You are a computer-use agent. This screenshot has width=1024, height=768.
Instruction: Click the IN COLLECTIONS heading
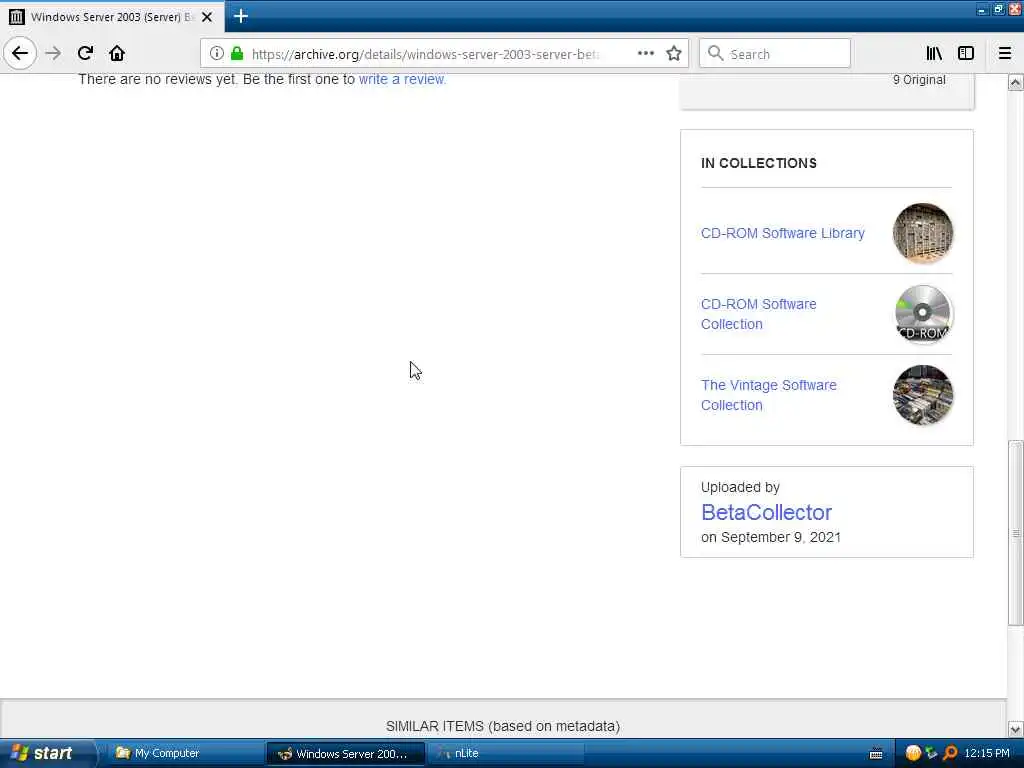[x=759, y=163]
